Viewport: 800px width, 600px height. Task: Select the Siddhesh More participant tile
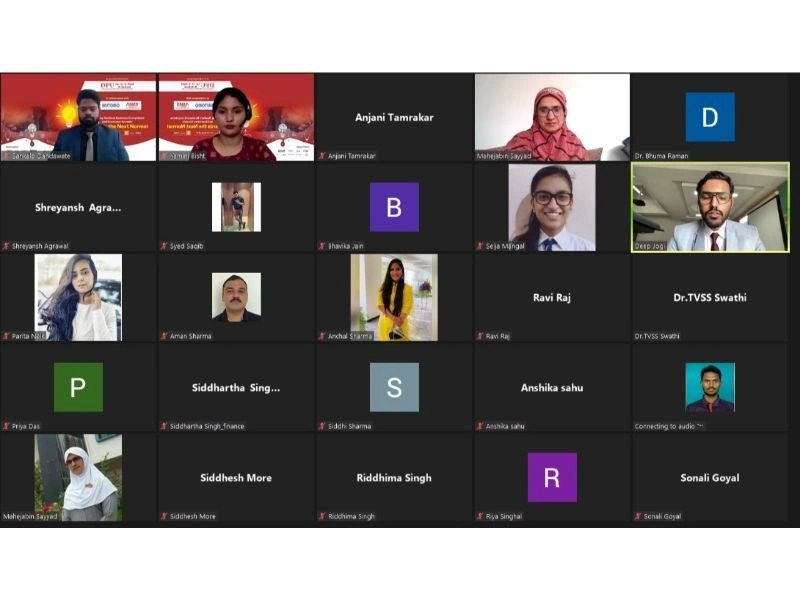(x=236, y=478)
